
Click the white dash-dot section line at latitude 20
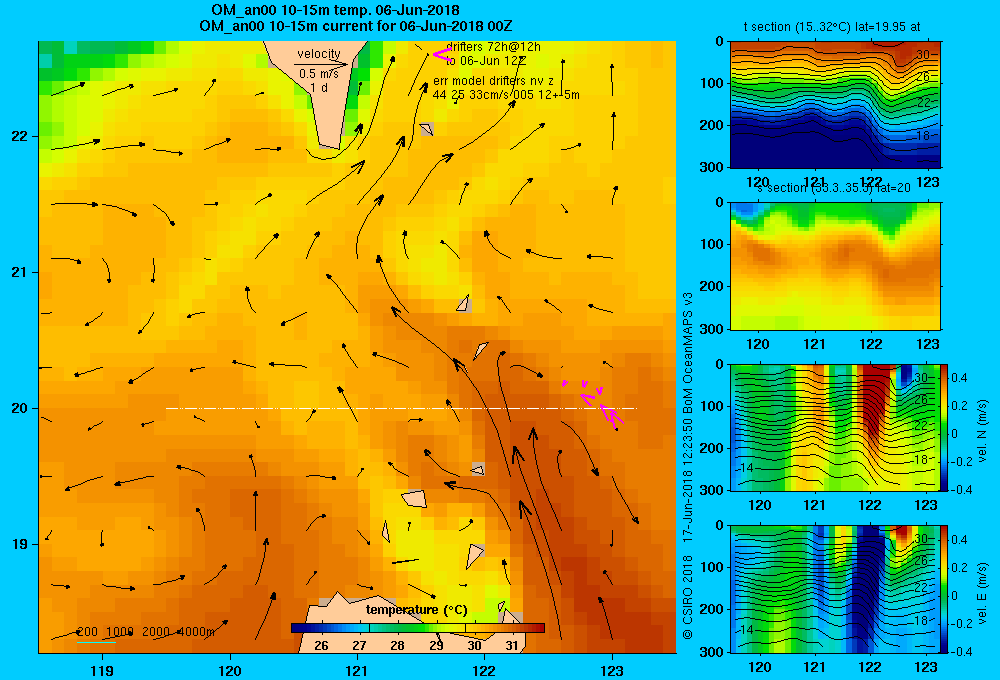401,408
